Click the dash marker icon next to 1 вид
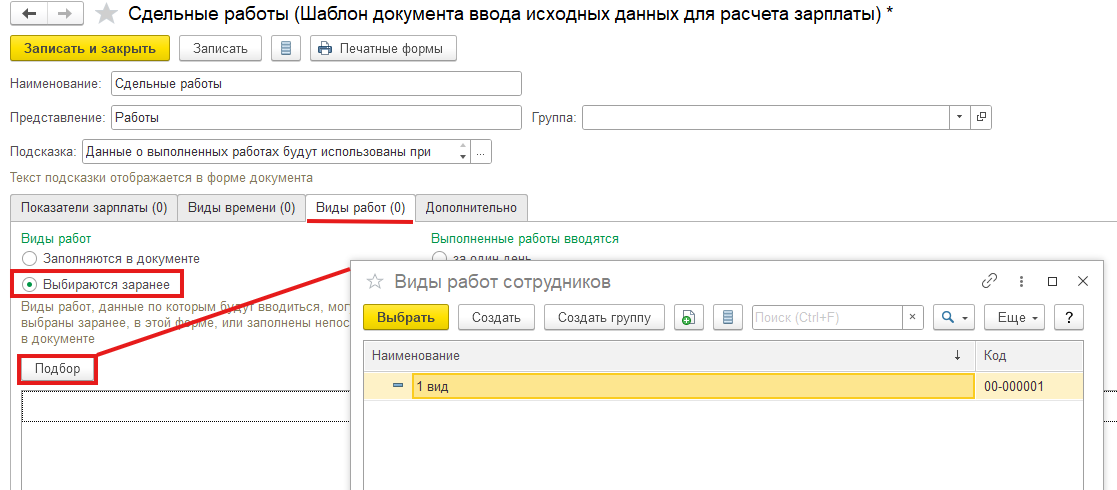Image resolution: width=1117 pixels, height=490 pixels. click(x=398, y=386)
